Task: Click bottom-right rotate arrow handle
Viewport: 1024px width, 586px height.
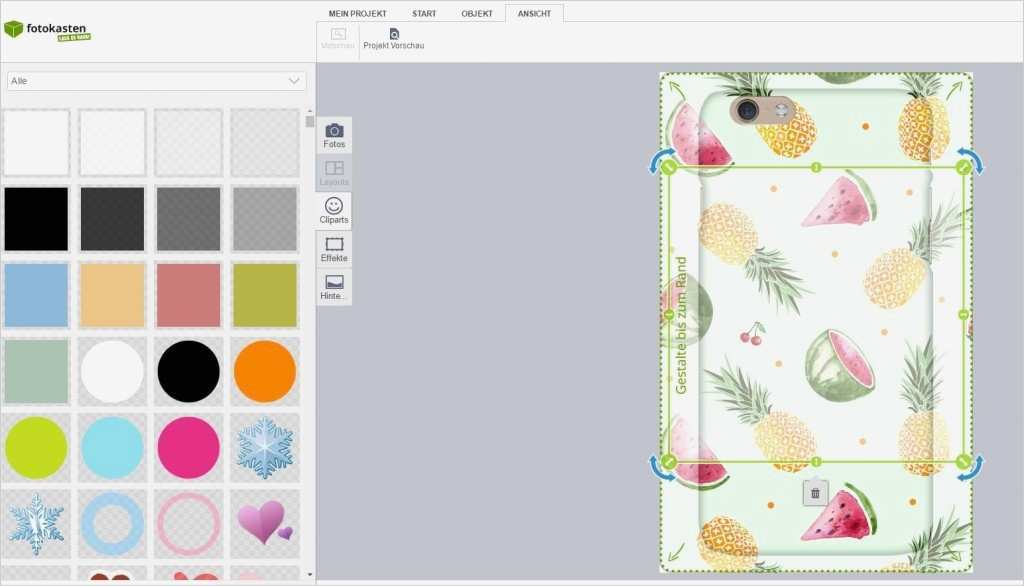Action: tap(972, 469)
